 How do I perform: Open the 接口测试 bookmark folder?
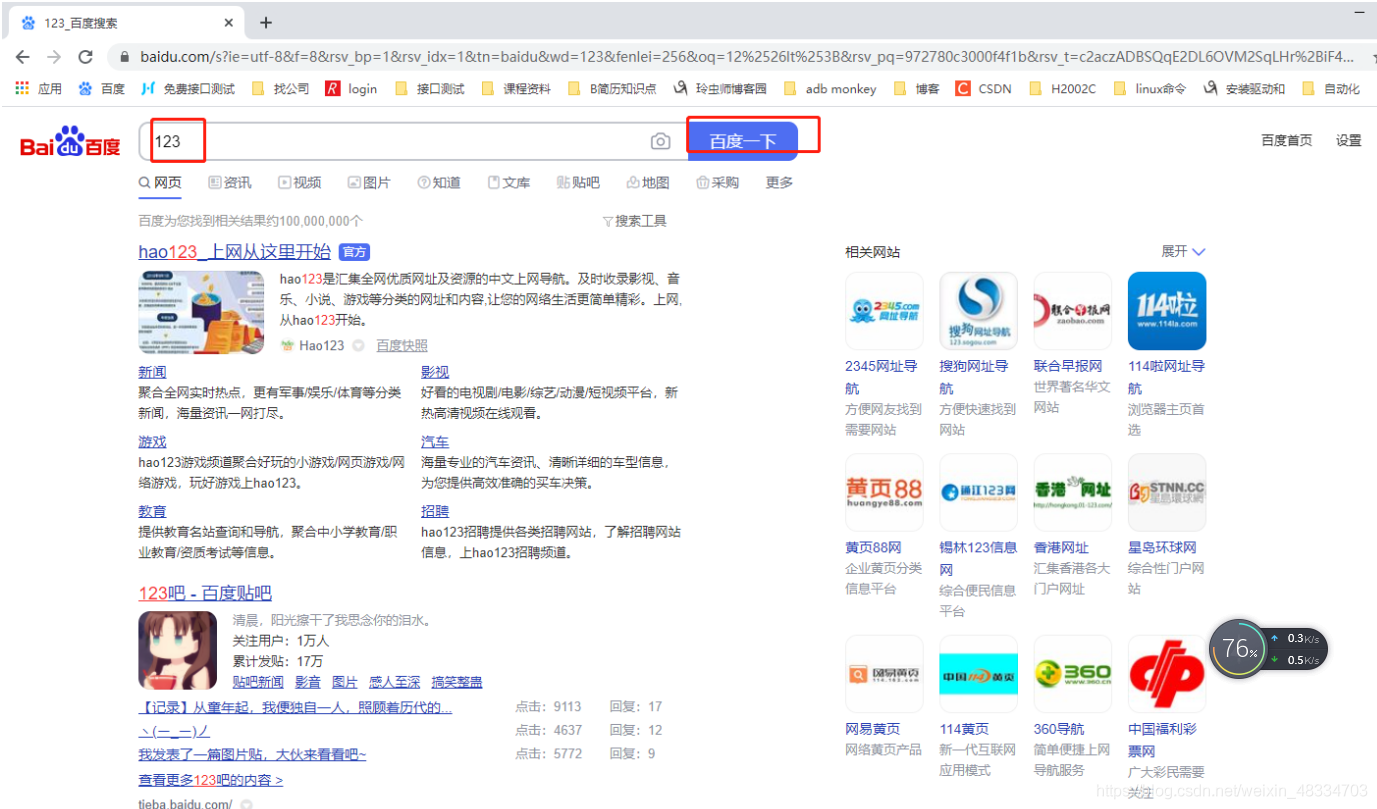tap(430, 88)
